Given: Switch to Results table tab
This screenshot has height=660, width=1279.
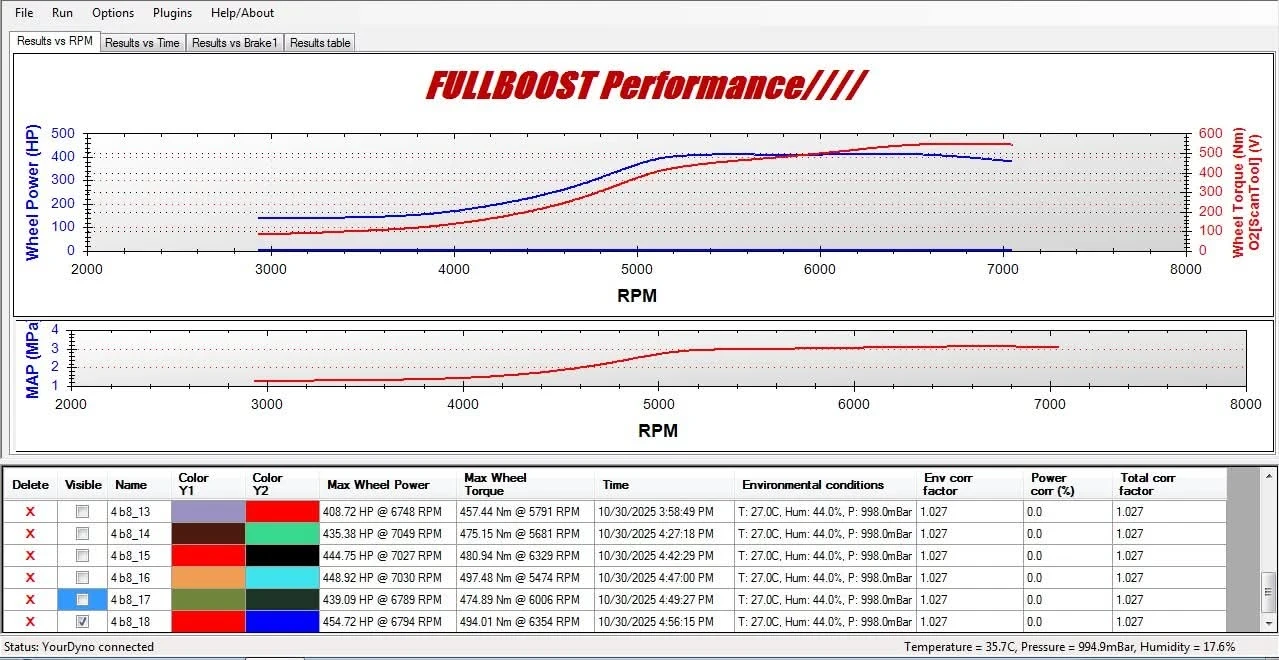Looking at the screenshot, I should [320, 43].
